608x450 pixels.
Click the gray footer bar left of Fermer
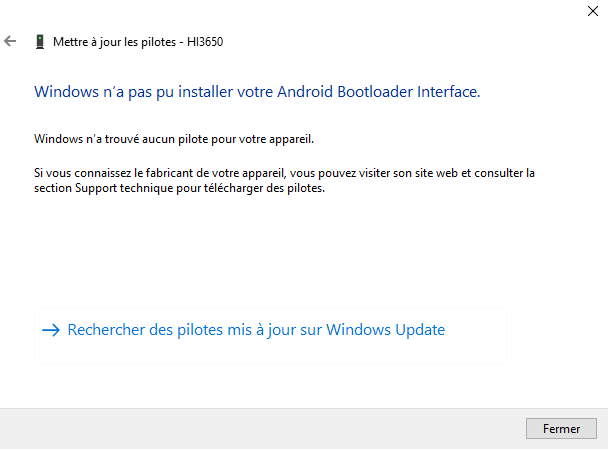(263, 429)
